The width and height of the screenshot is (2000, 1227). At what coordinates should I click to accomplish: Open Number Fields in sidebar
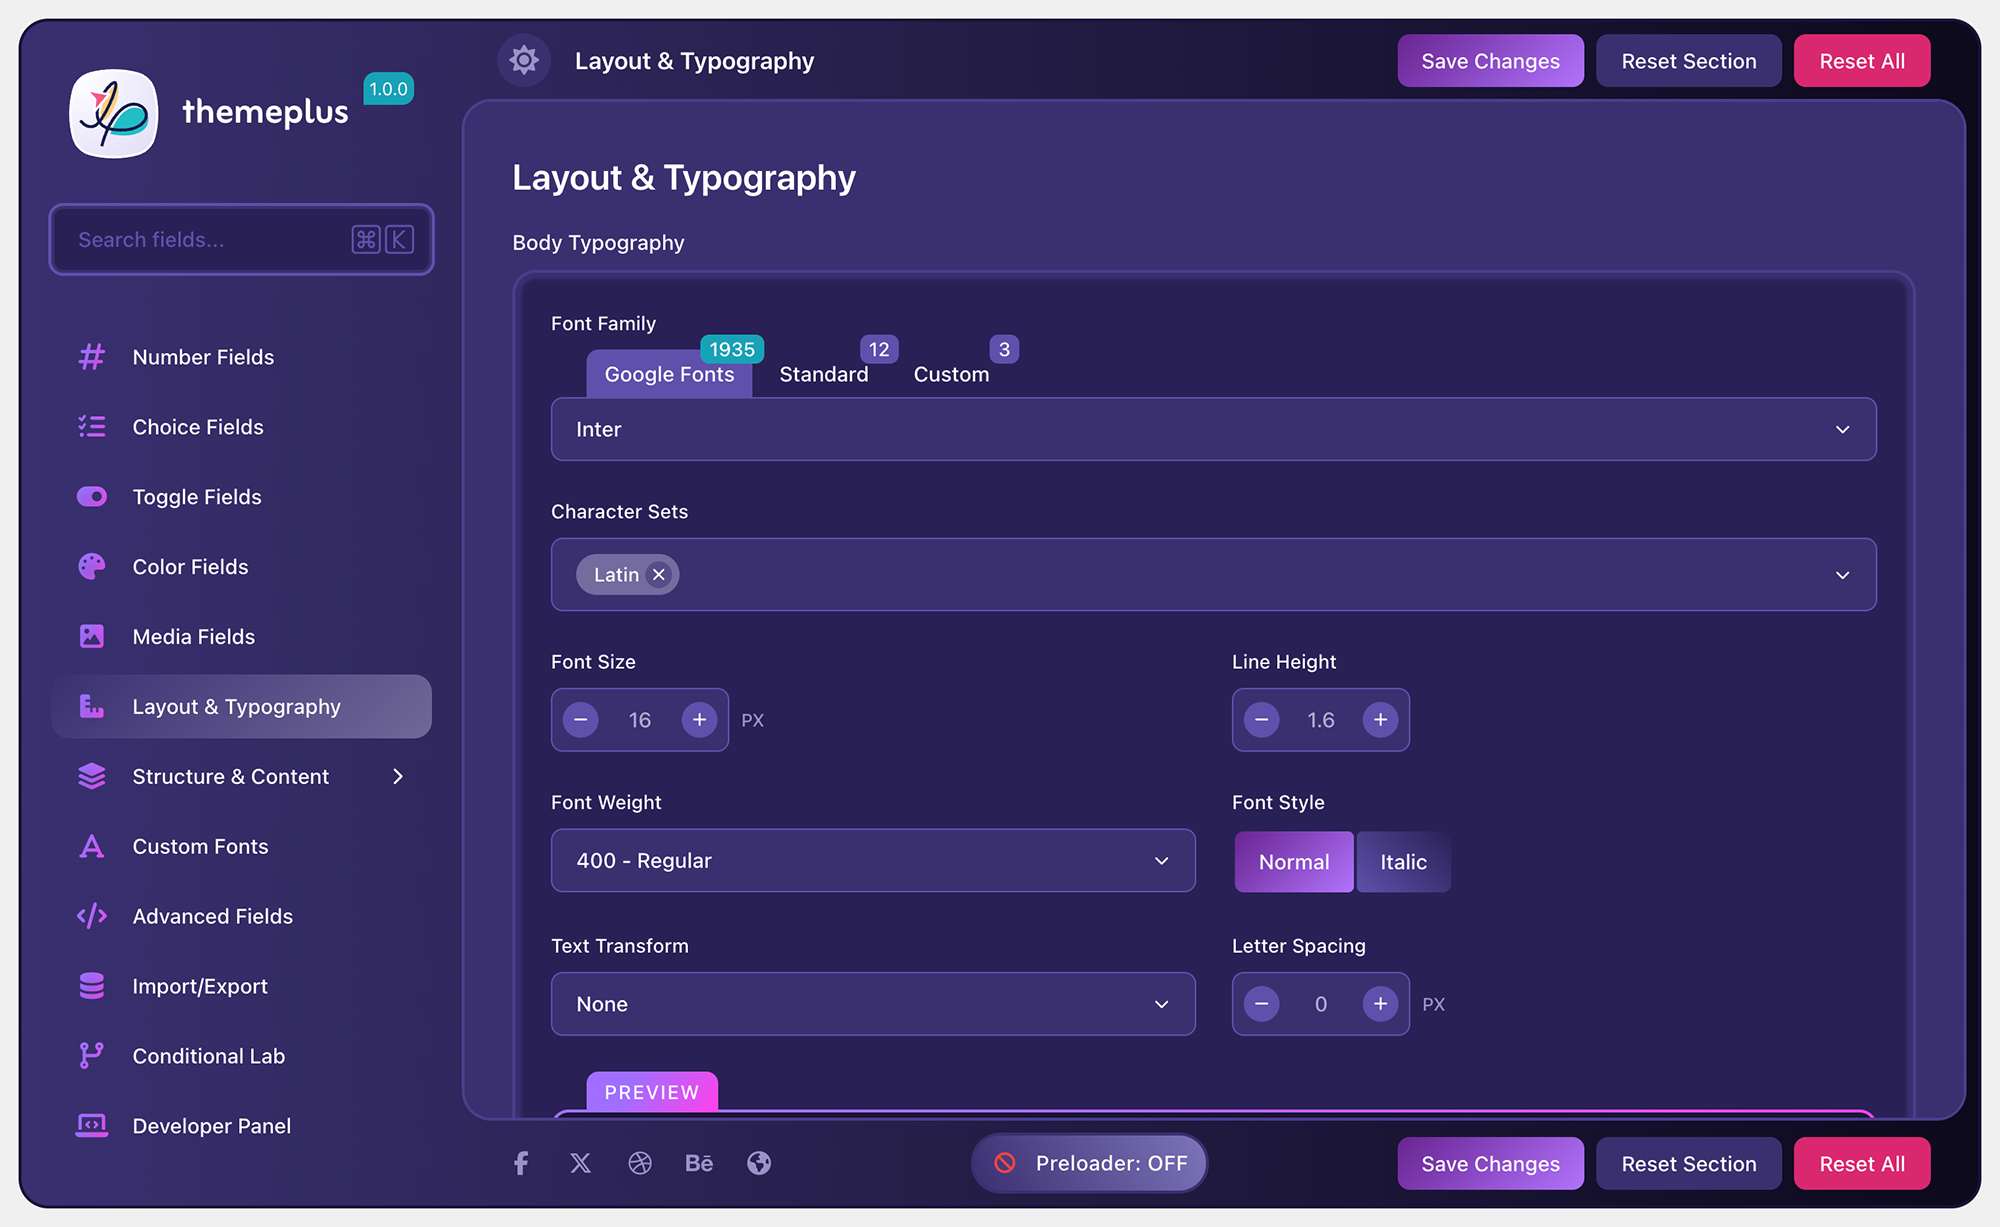(241, 357)
